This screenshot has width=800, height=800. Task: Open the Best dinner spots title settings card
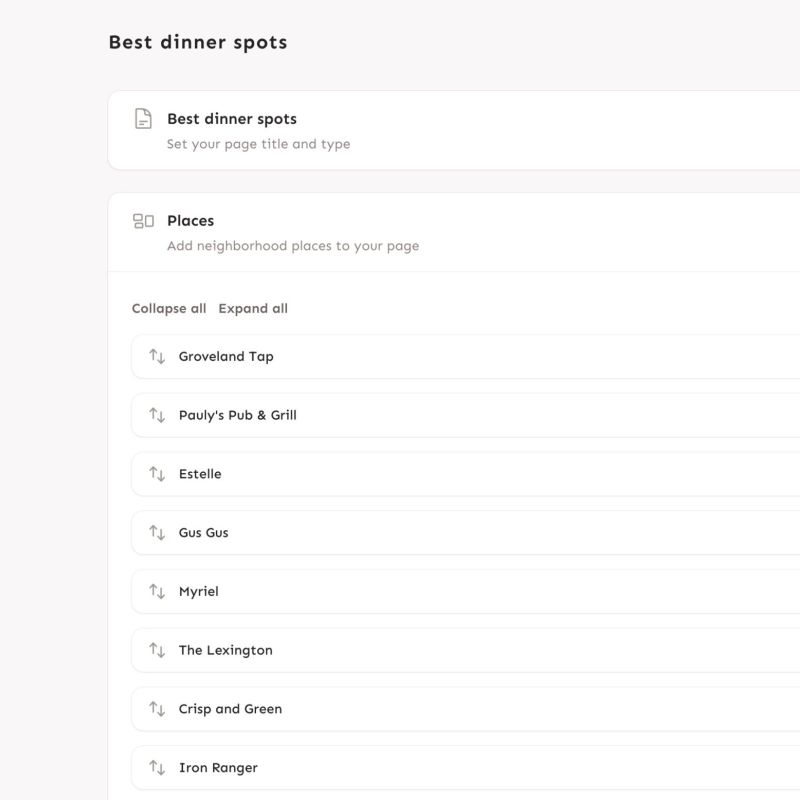click(454, 130)
